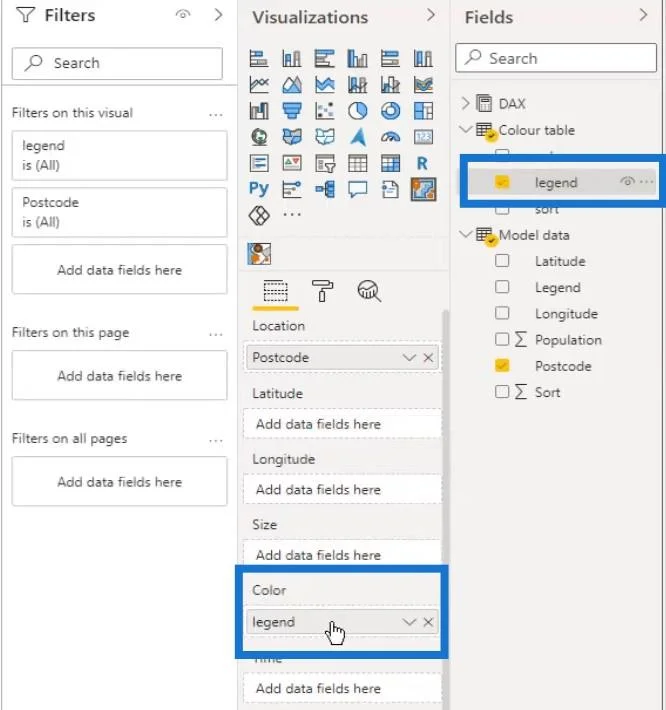This screenshot has width=666, height=710.
Task: Check the Legend field in Model data
Action: pyautogui.click(x=502, y=287)
